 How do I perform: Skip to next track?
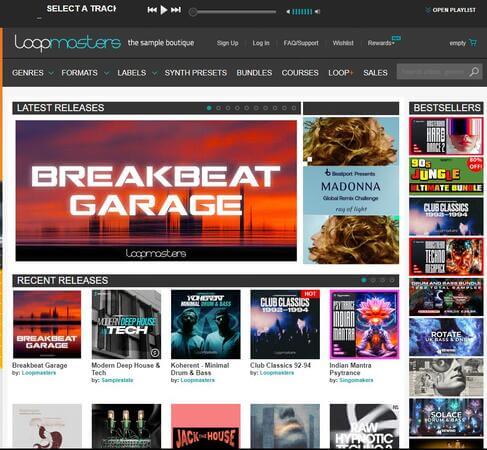(x=176, y=10)
